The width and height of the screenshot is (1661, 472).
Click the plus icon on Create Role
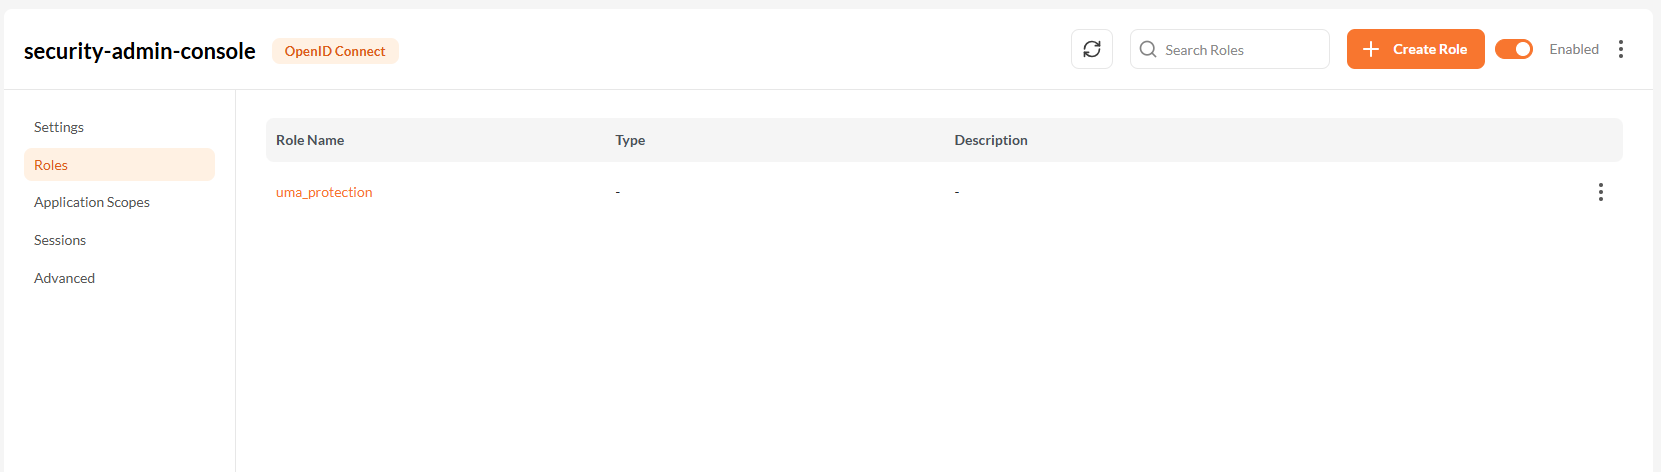tap(1370, 49)
